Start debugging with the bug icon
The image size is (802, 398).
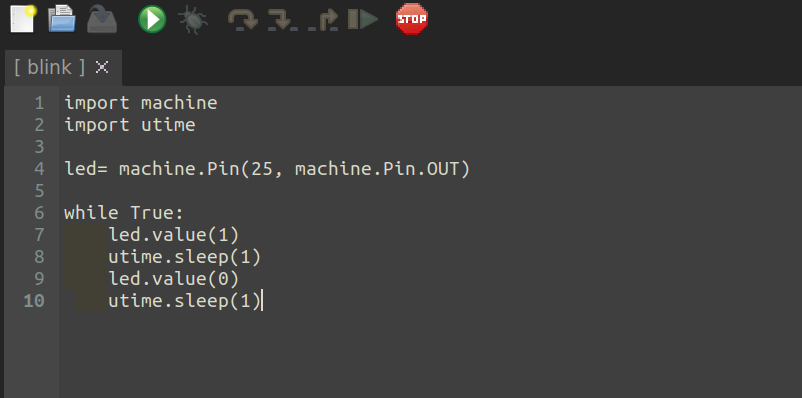[193, 20]
